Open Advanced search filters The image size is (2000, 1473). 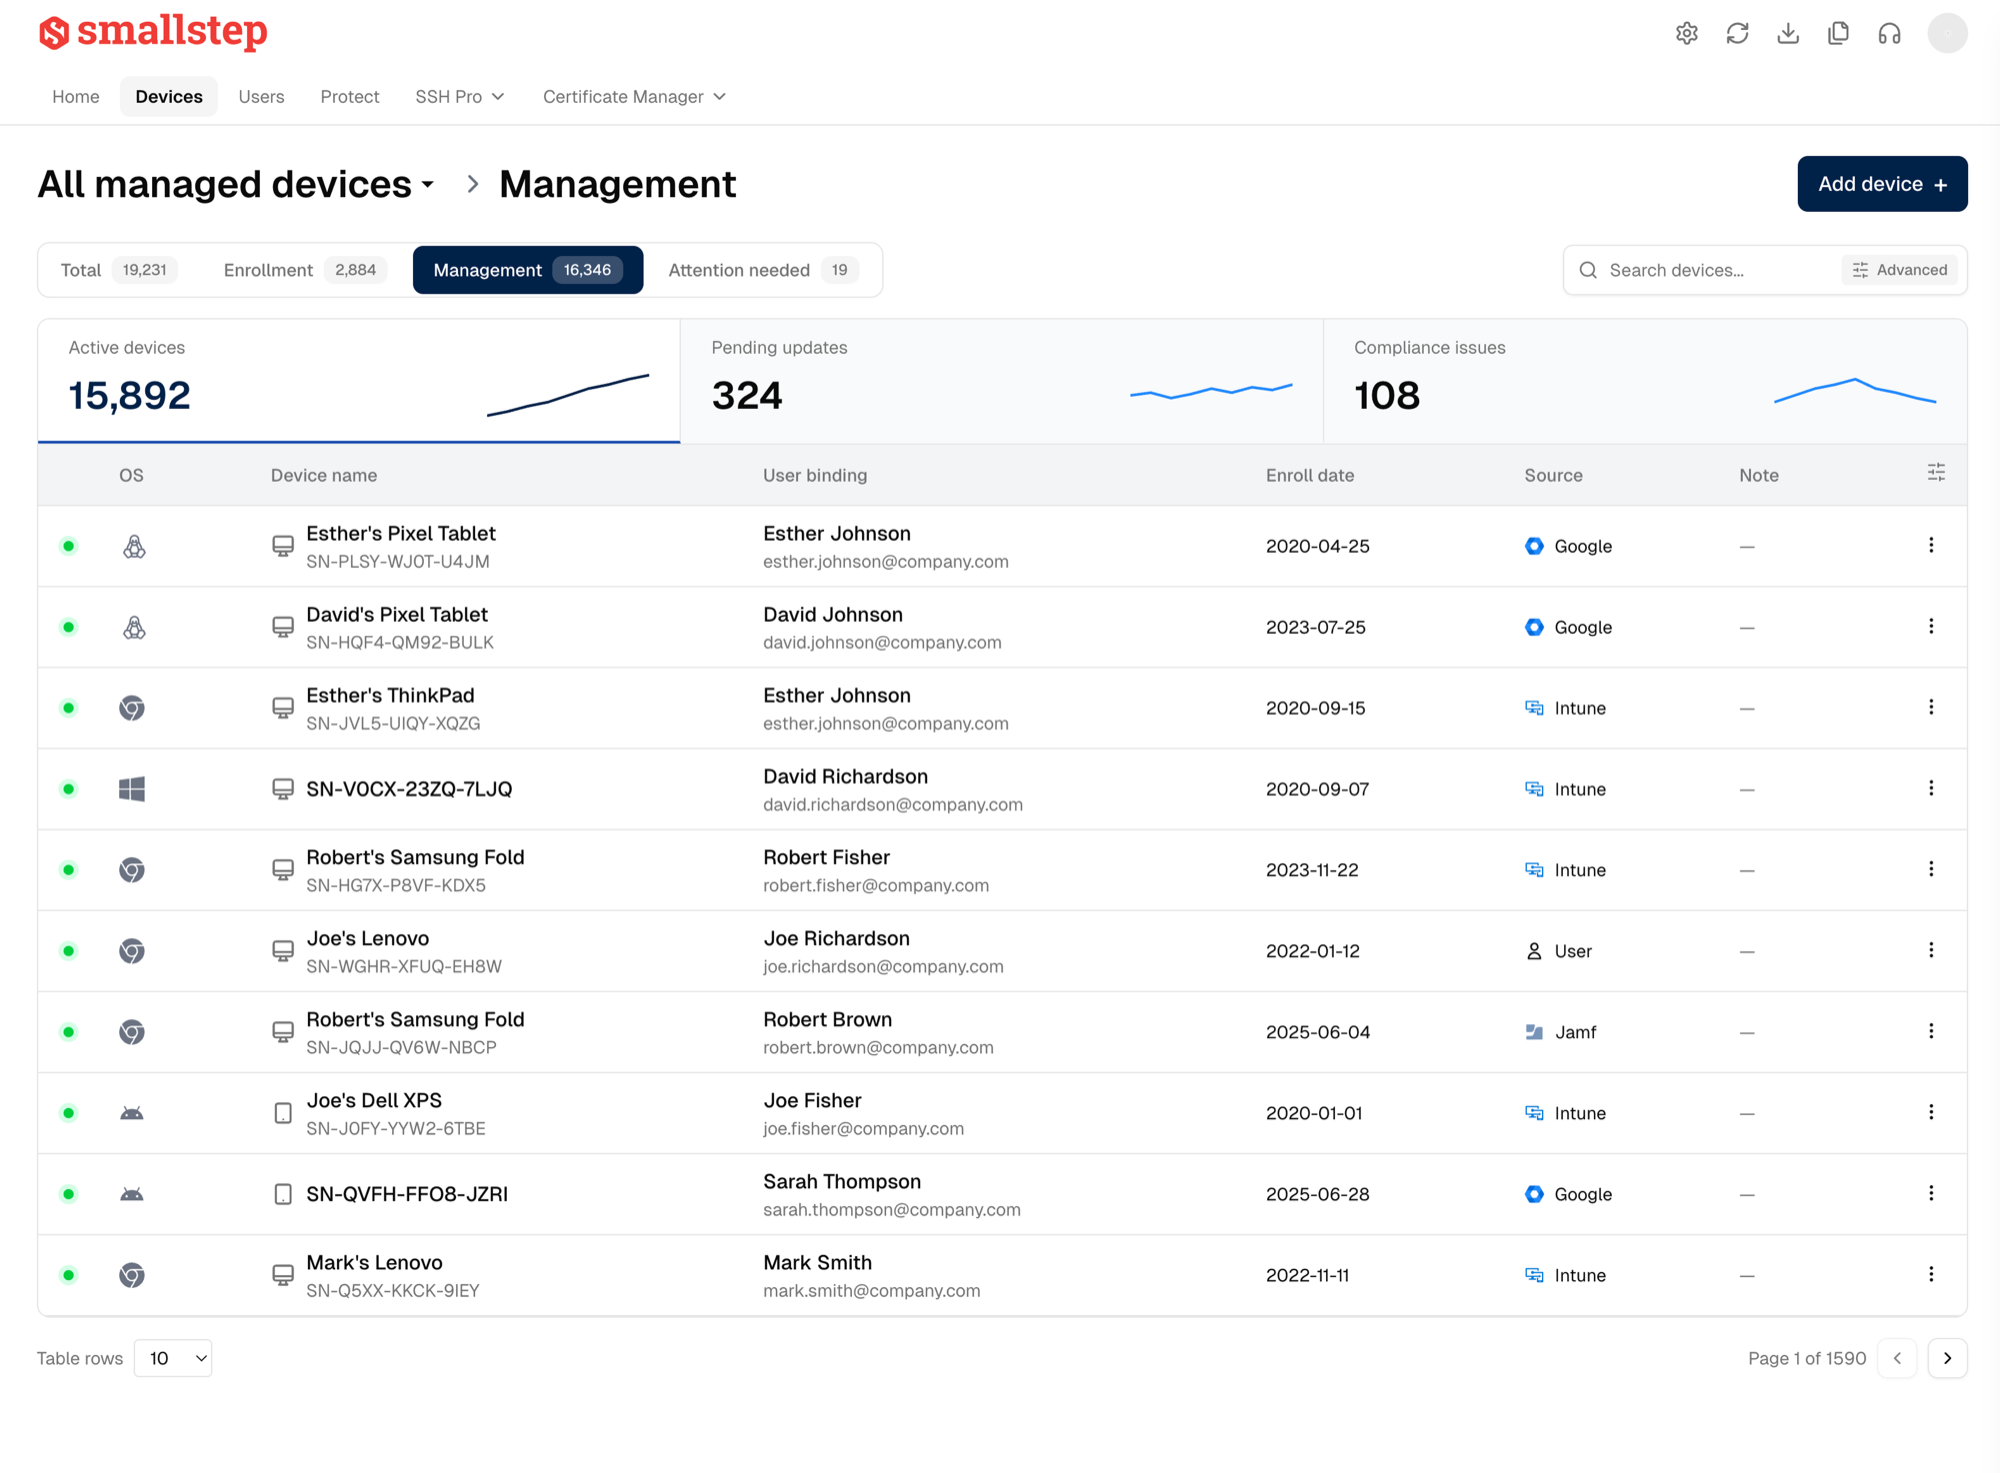[x=1899, y=270]
